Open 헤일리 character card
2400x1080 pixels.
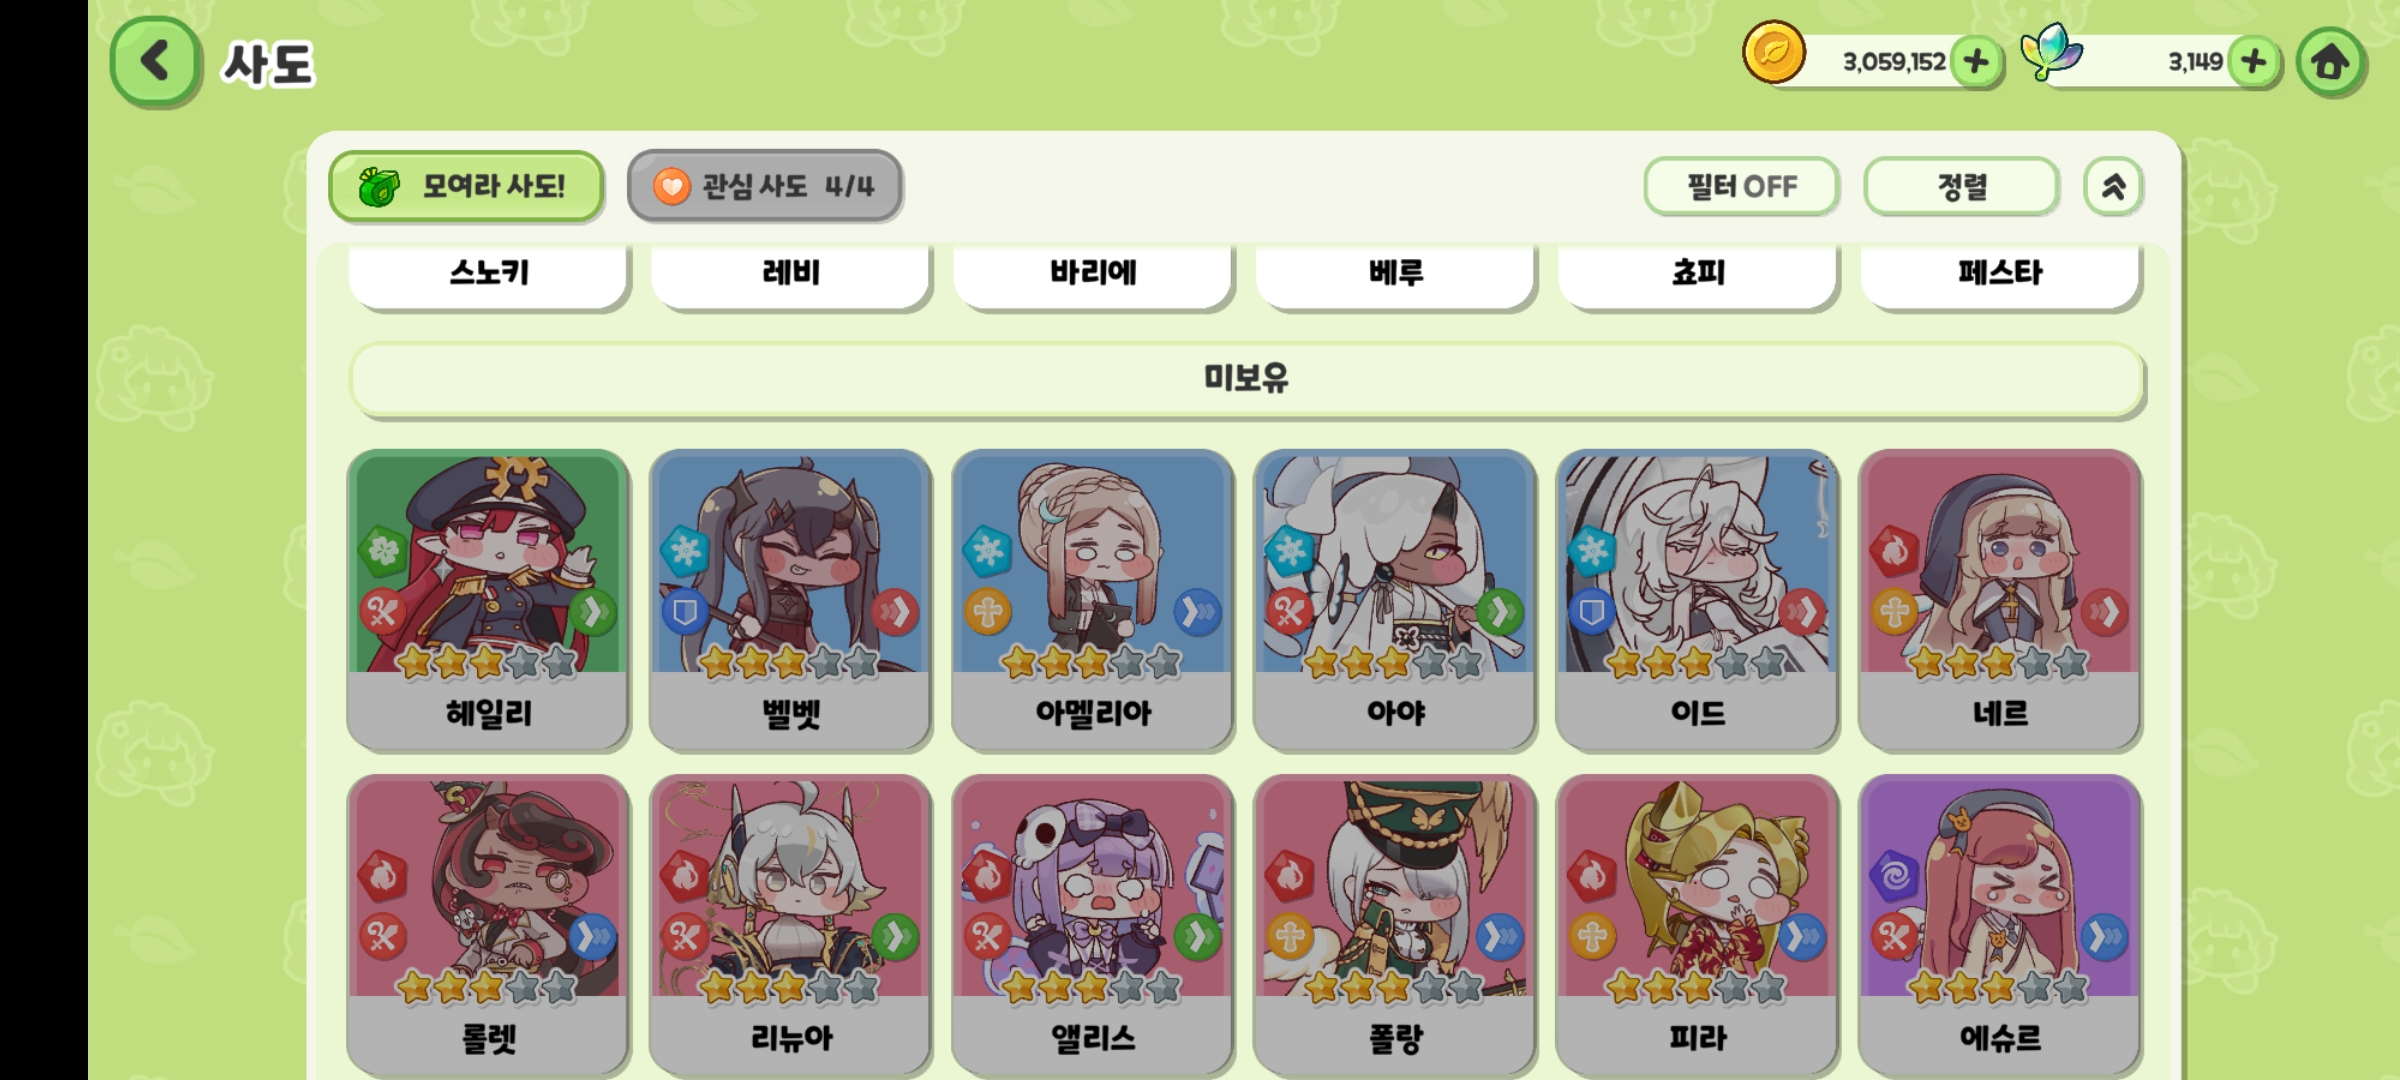click(488, 600)
